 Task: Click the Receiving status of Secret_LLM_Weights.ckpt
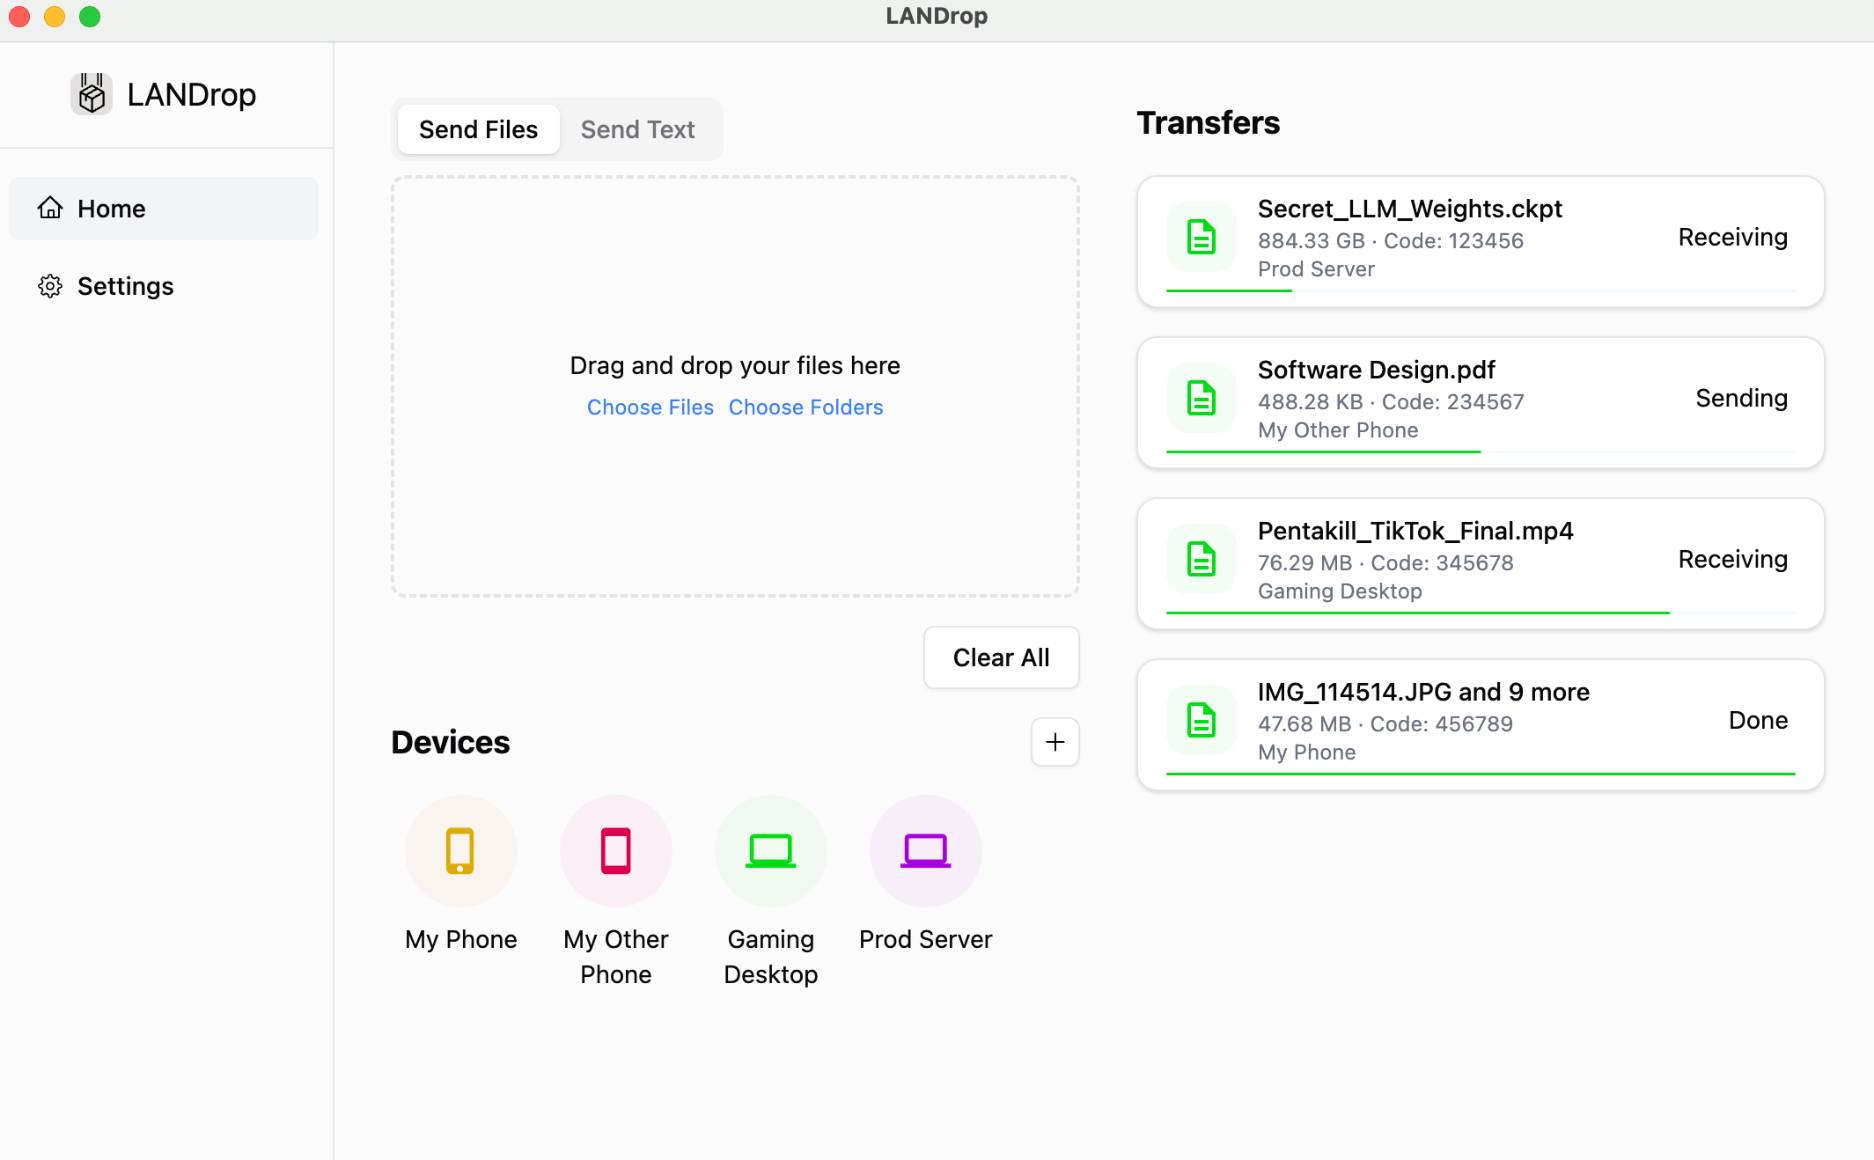point(1732,238)
